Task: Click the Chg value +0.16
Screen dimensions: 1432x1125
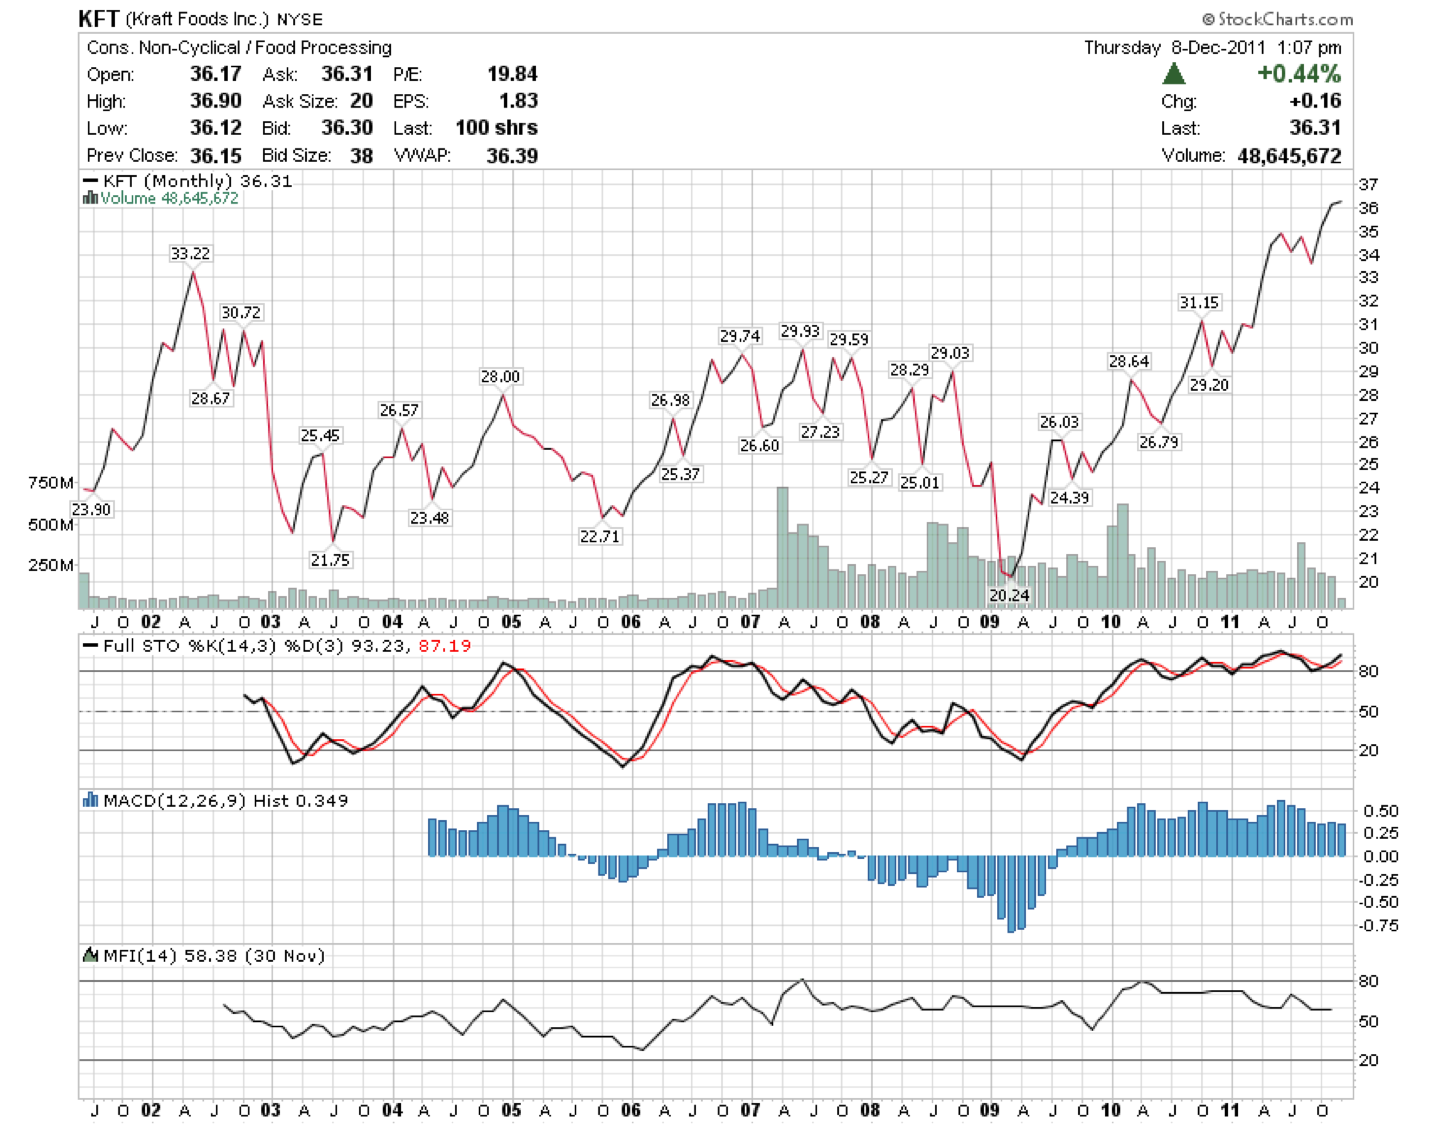Action: click(1315, 101)
